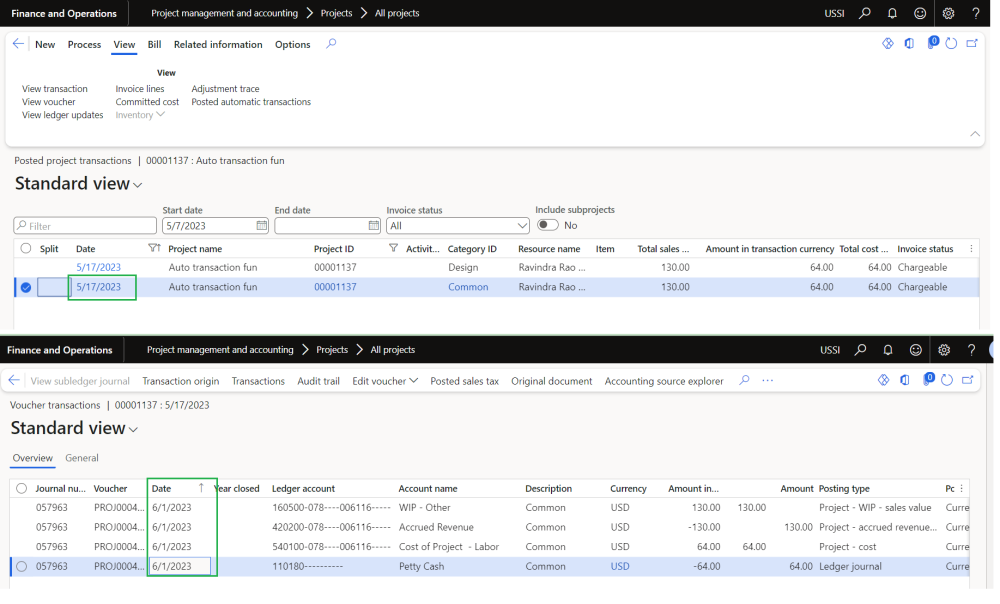The width and height of the screenshot is (1000, 604).
Task: Open settings gear in top header
Action: 948,13
